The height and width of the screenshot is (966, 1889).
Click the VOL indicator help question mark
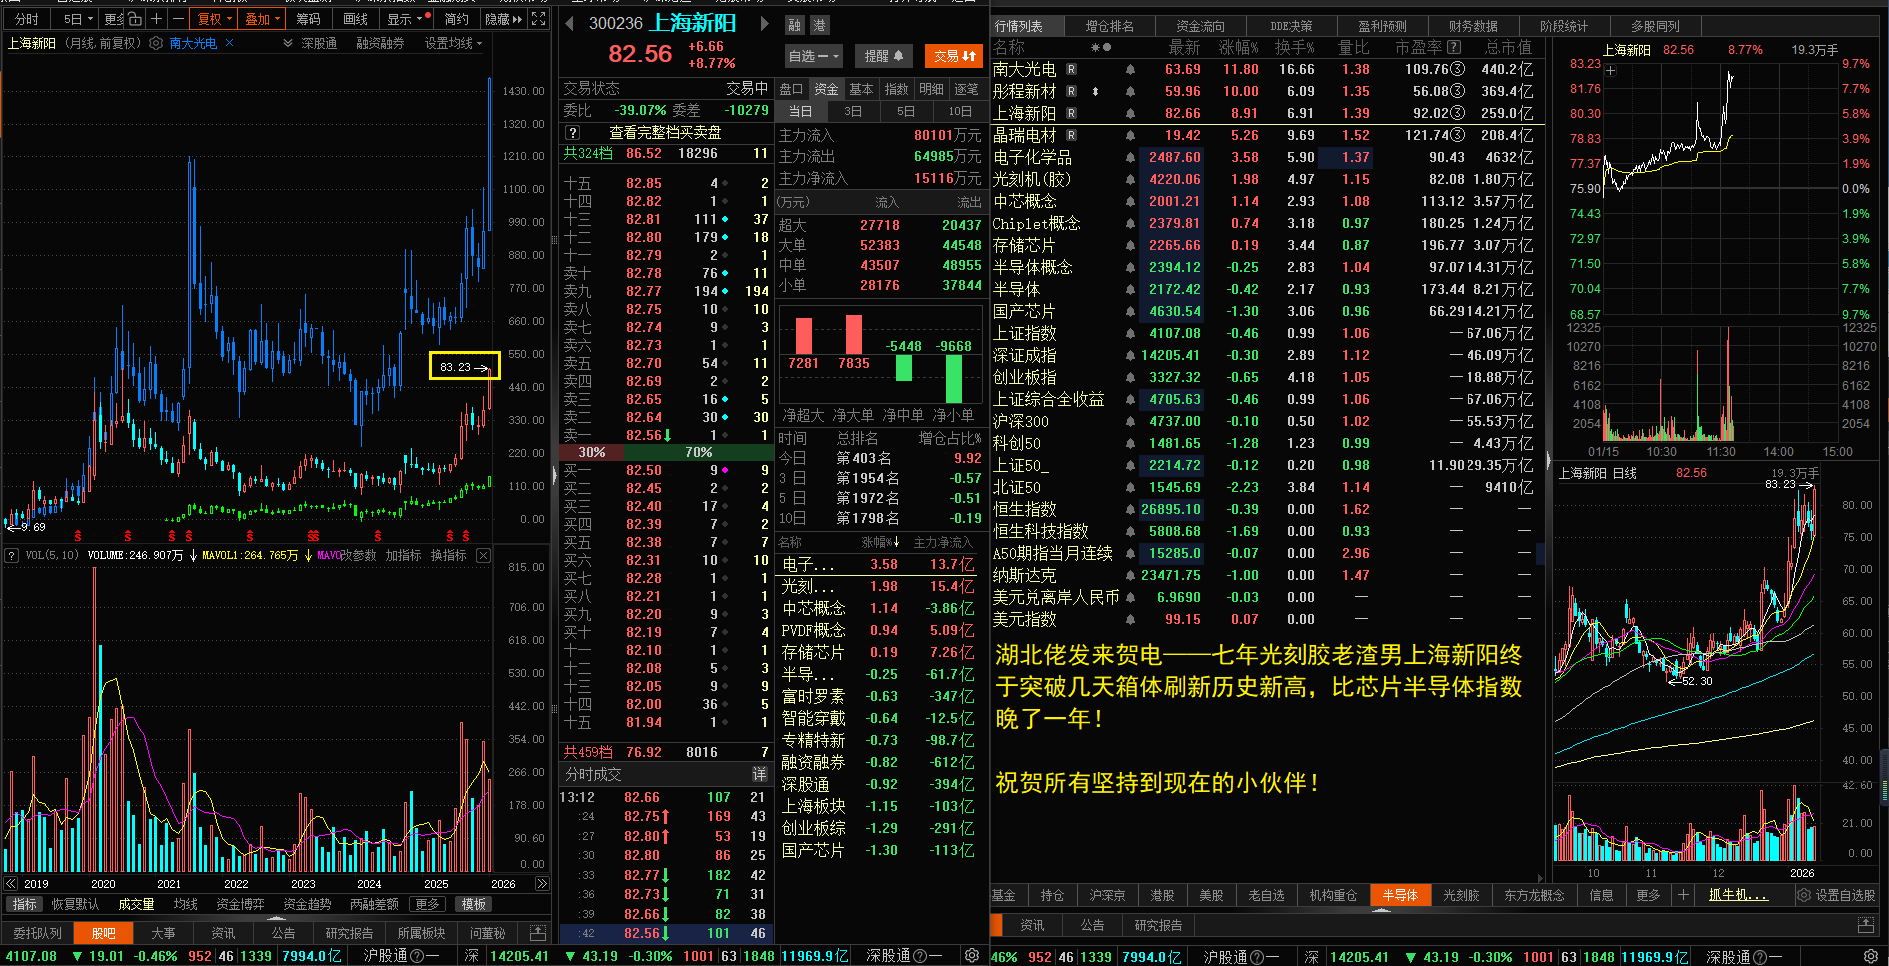pyautogui.click(x=11, y=555)
